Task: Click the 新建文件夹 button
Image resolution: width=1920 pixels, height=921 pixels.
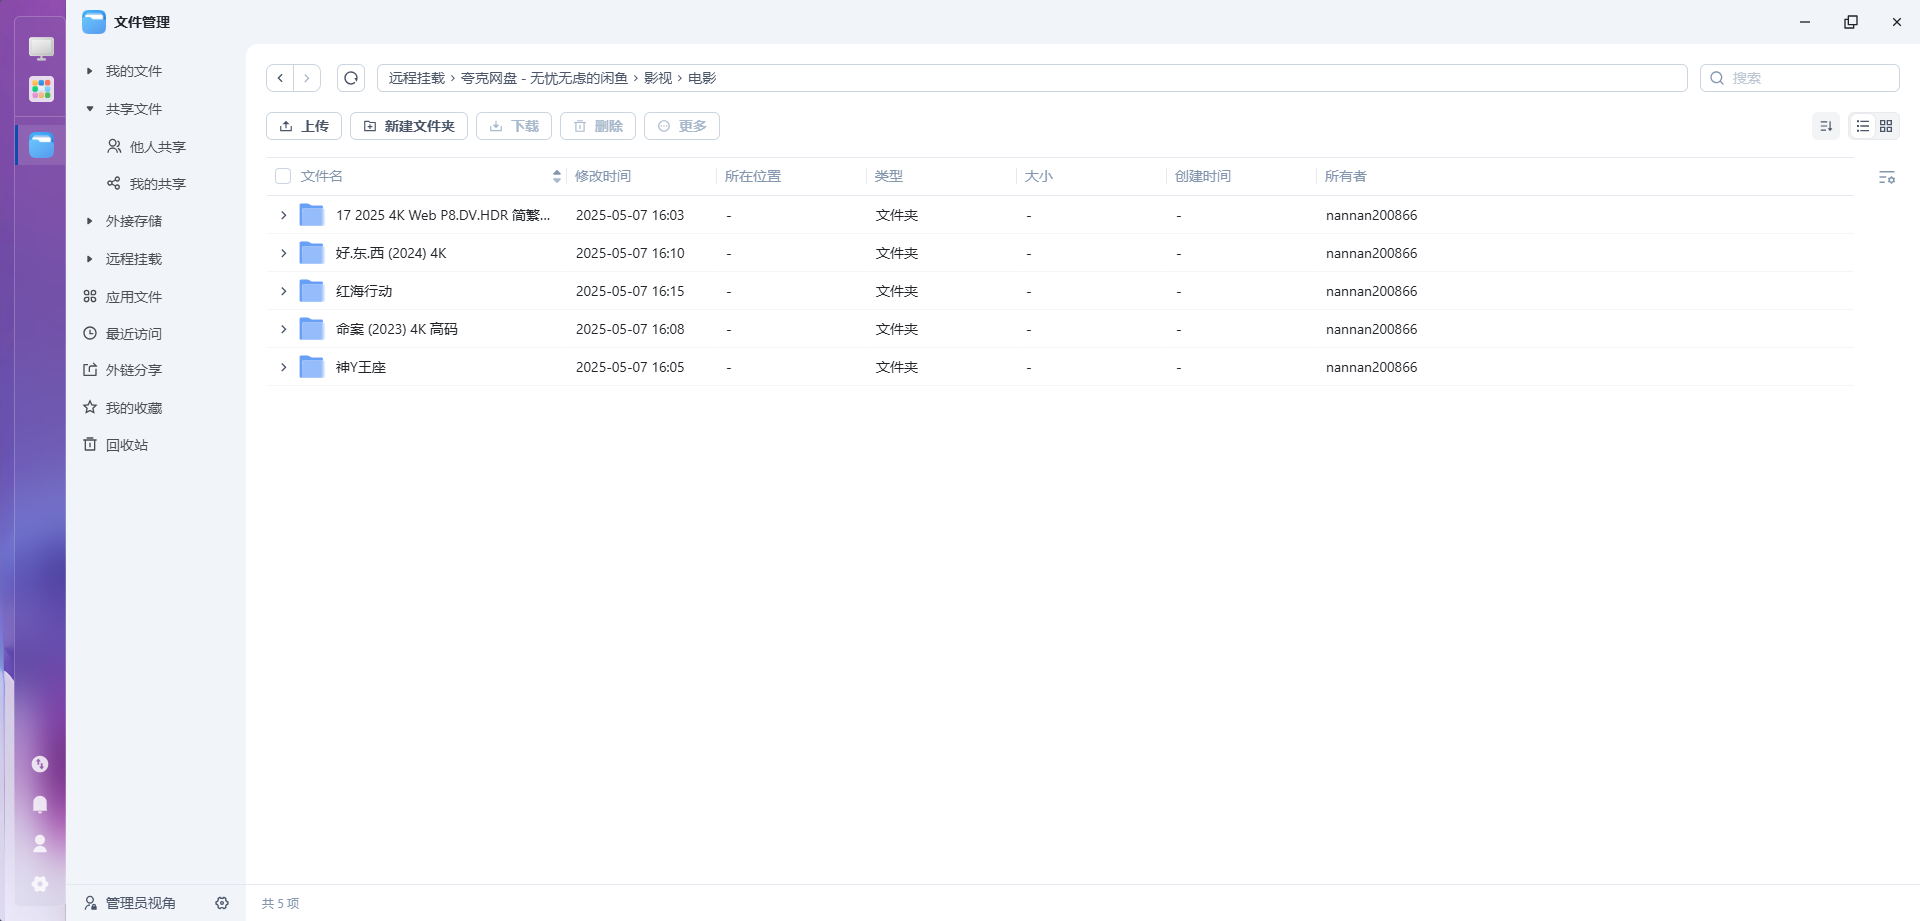Action: pyautogui.click(x=409, y=126)
